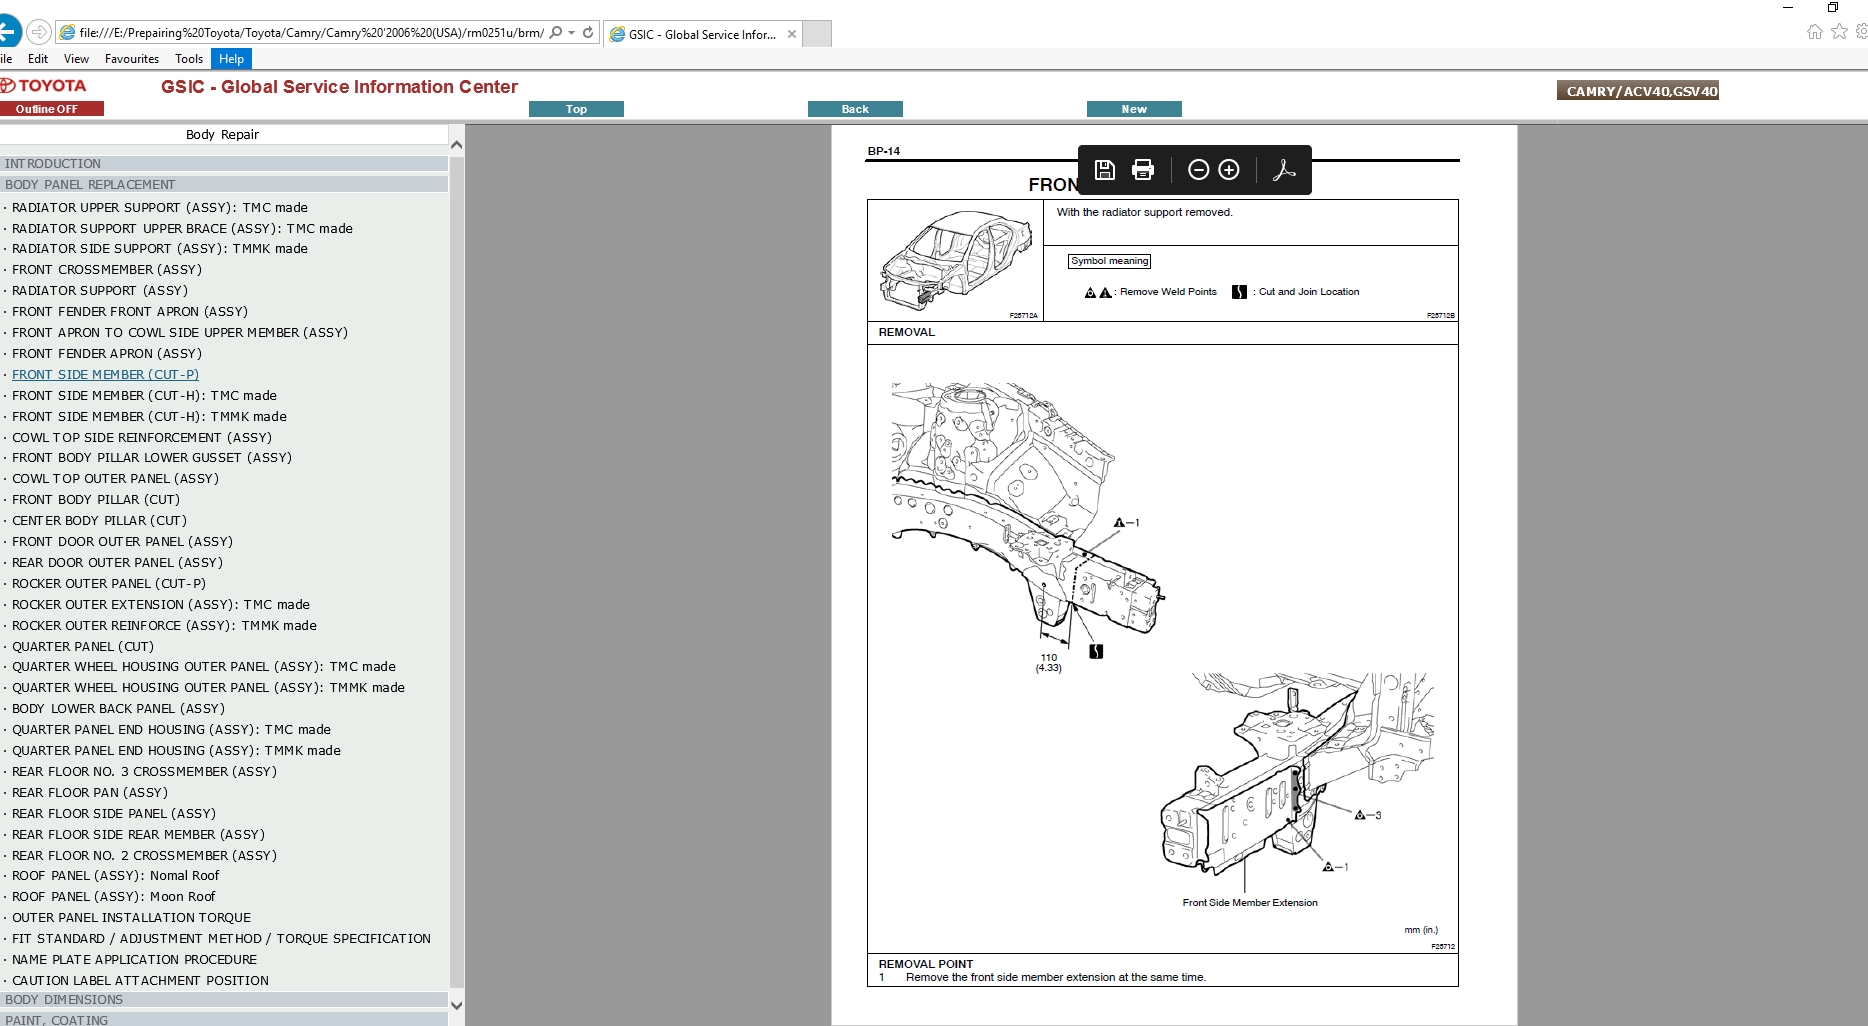Open the Adobe Acrobat toolbar icon
This screenshot has width=1868, height=1026.
point(1284,170)
